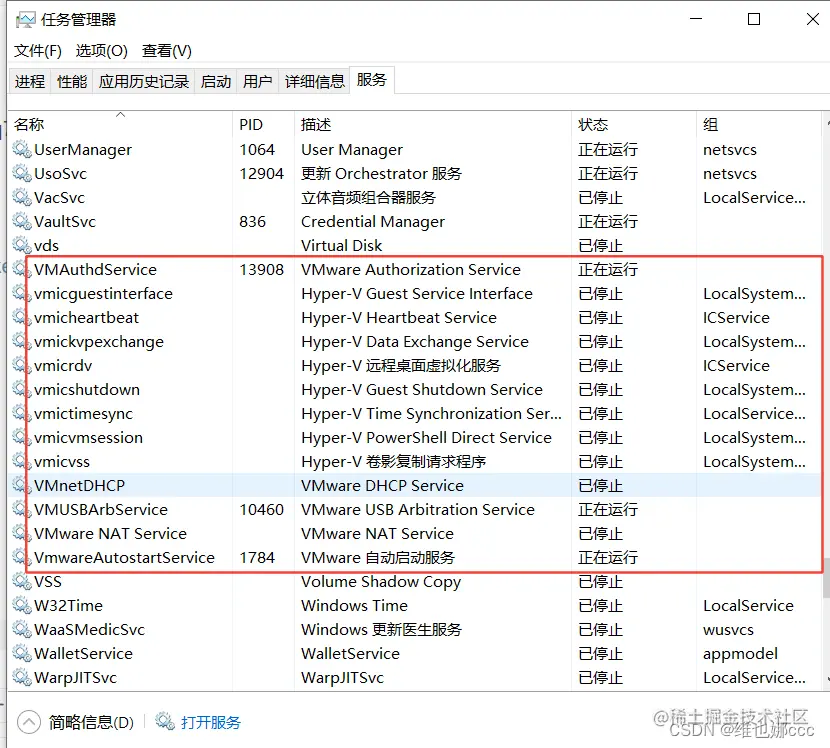Click the gear icon beside vmickvpexchange

pos(22,341)
